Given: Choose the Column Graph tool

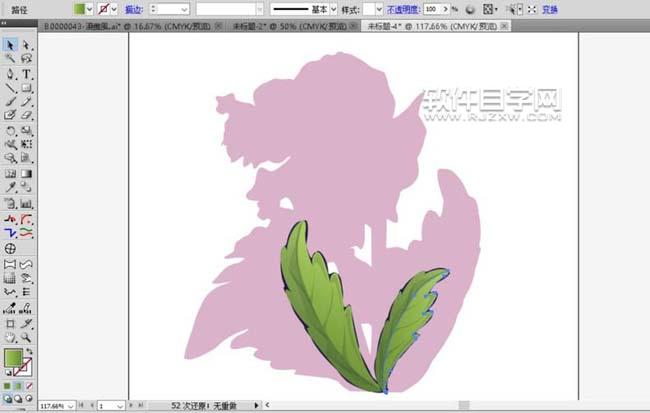Looking at the screenshot, I should (27, 203).
